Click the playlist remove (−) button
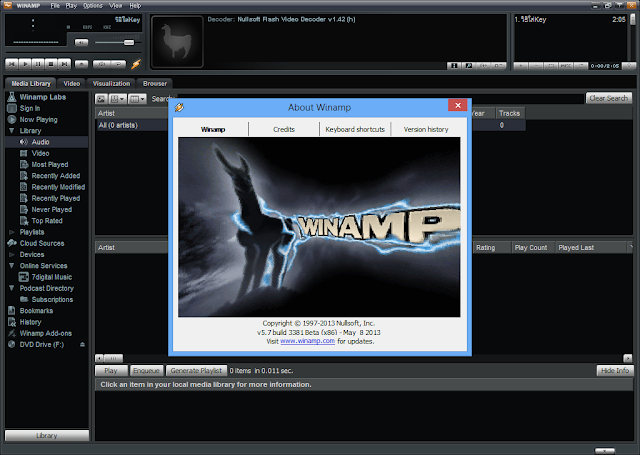640x455 pixels. (x=536, y=66)
